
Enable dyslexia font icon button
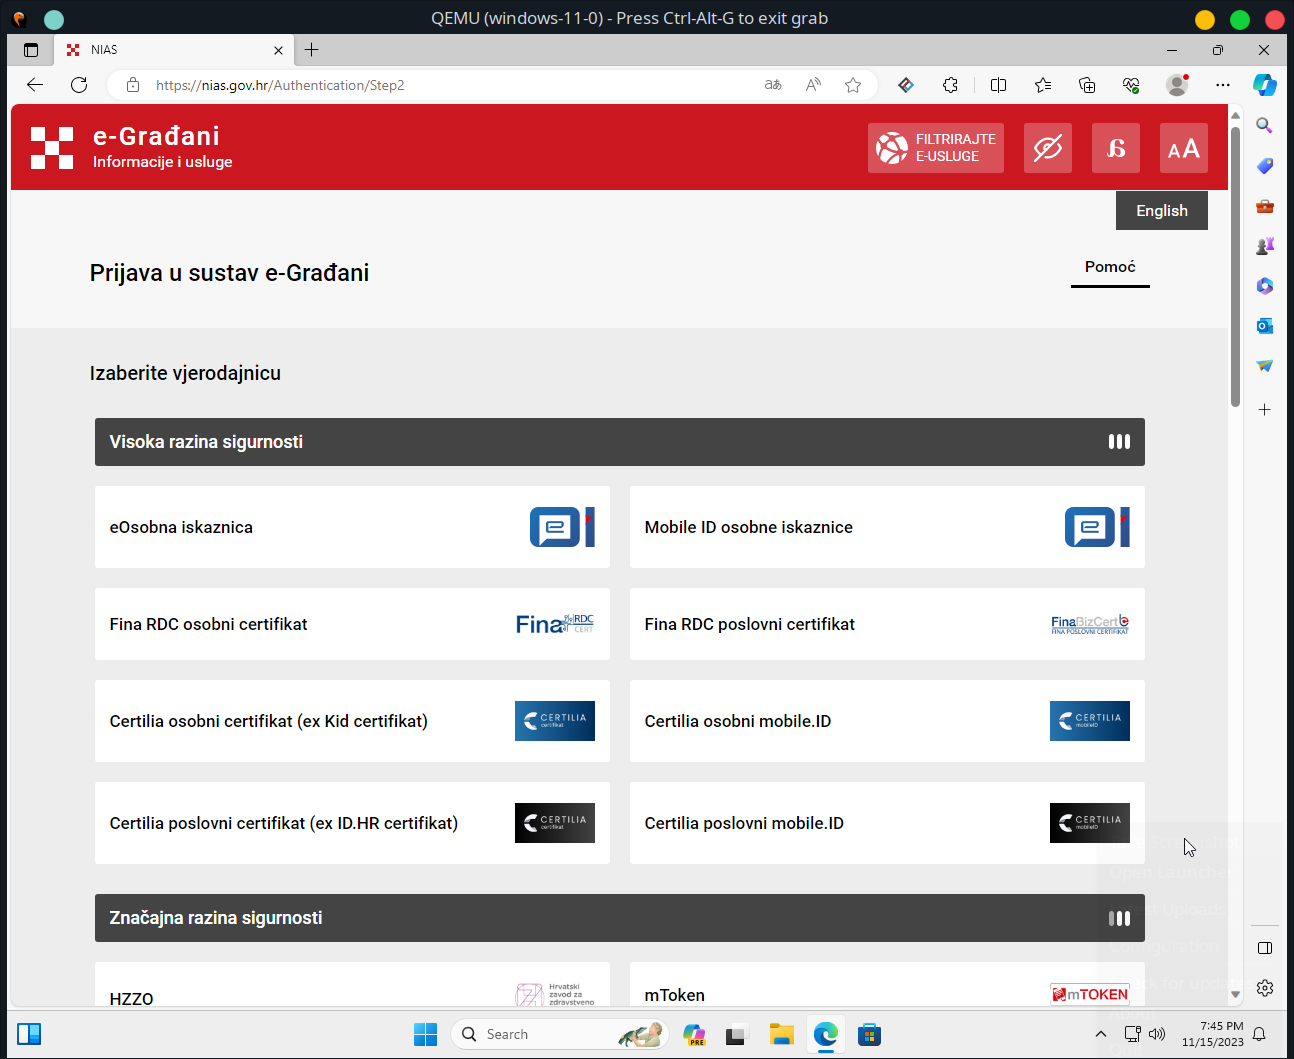[1115, 148]
